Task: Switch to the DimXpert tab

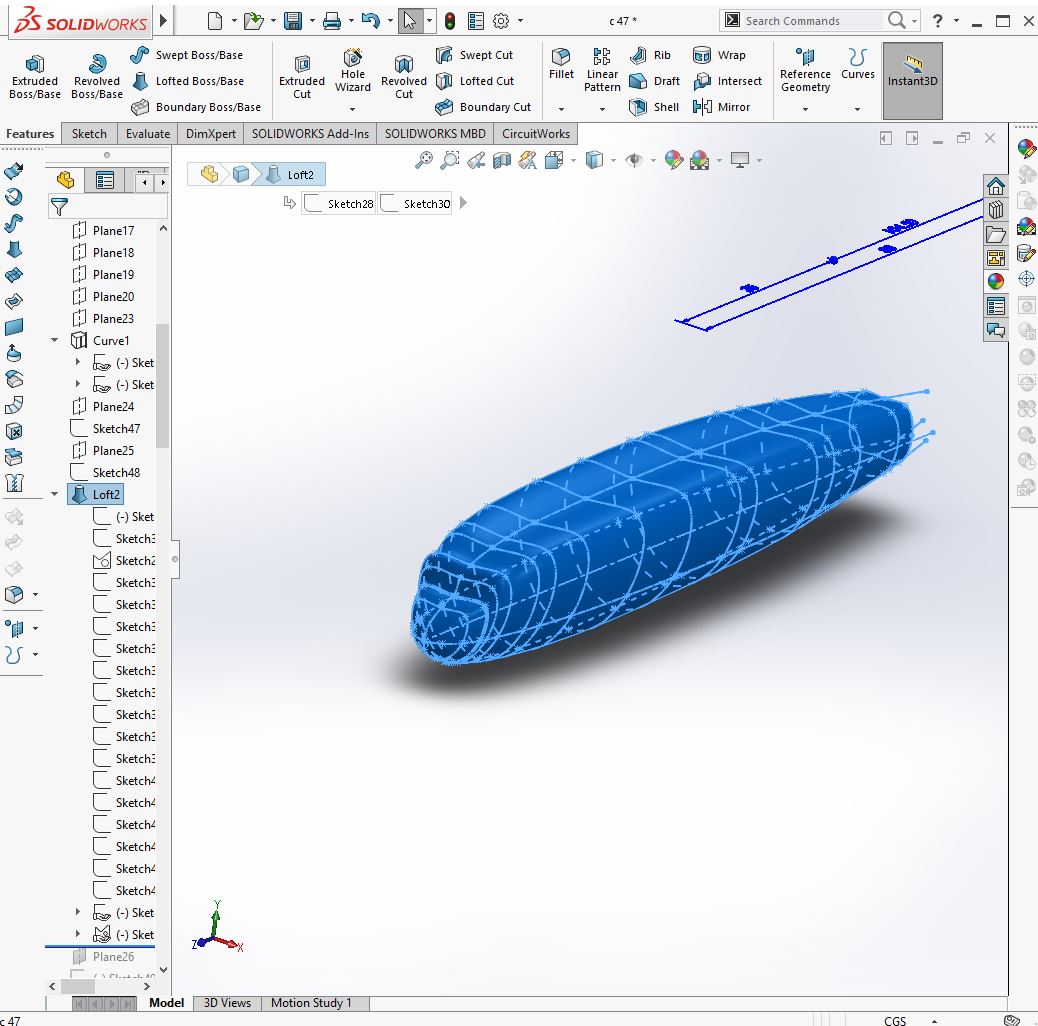Action: (211, 134)
